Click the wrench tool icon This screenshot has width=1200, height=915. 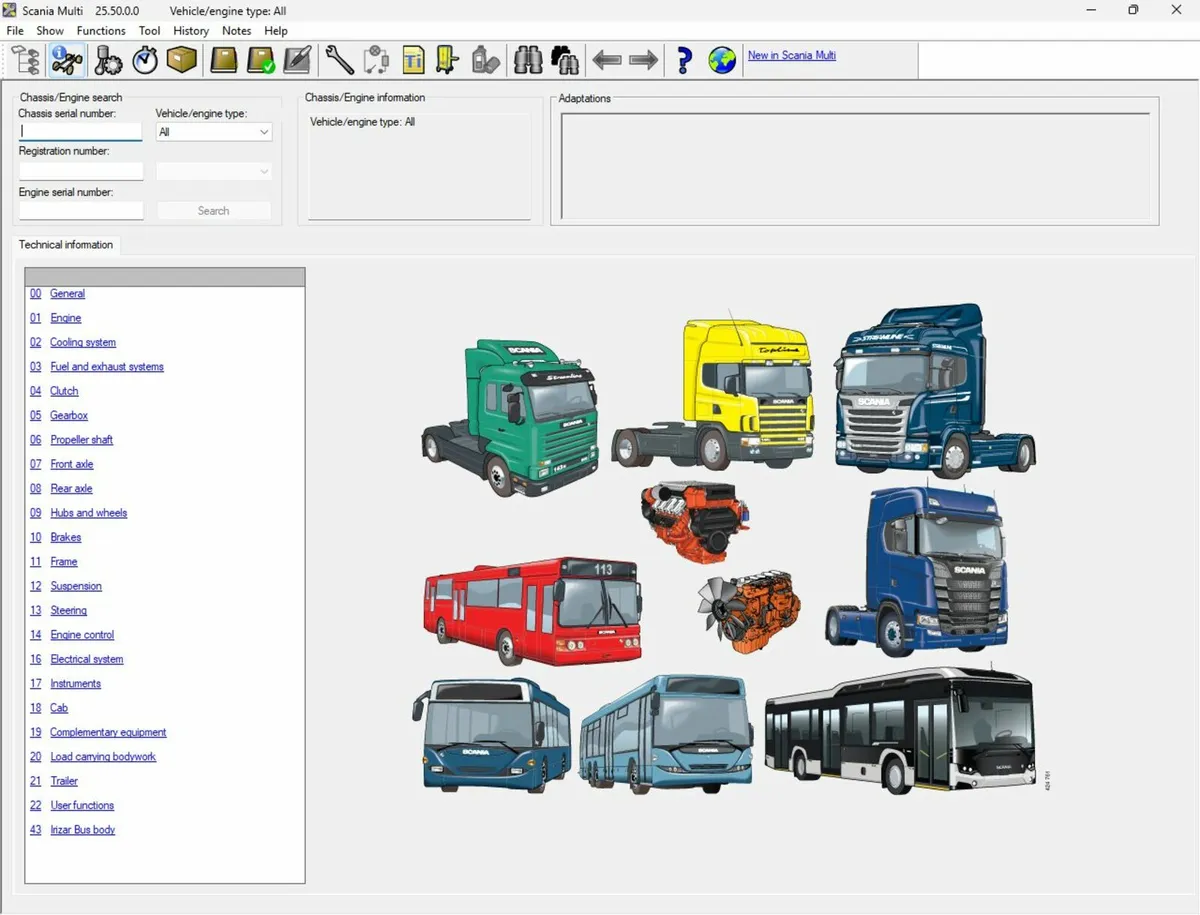tap(338, 60)
